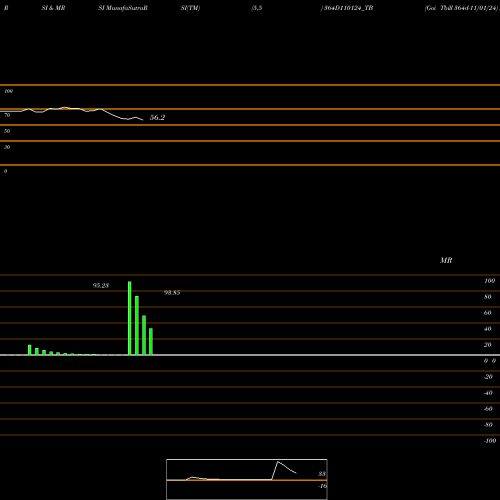Click the '364D110124_TB' symbol text
Viewport: 500px width, 500px height.
point(348,8)
